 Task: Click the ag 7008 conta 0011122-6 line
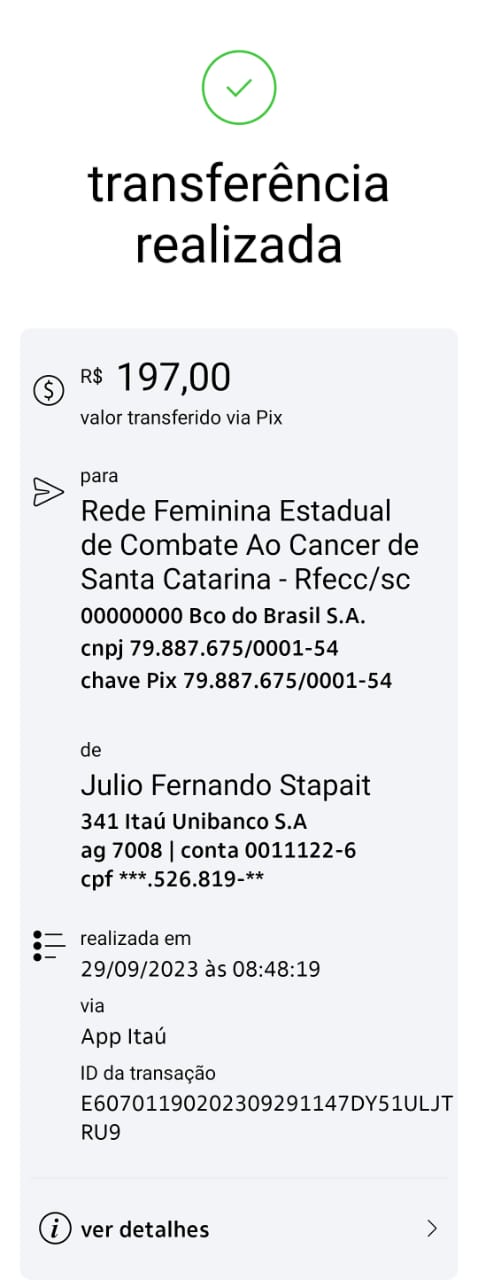pos(218,851)
